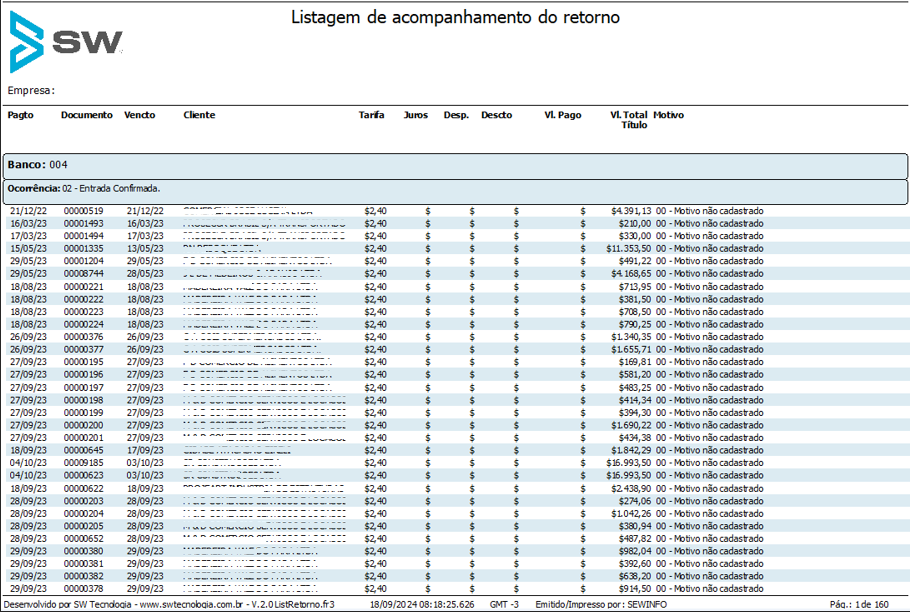Click the 'Tarifa' column header
The width and height of the screenshot is (910, 612).
tap(371, 115)
